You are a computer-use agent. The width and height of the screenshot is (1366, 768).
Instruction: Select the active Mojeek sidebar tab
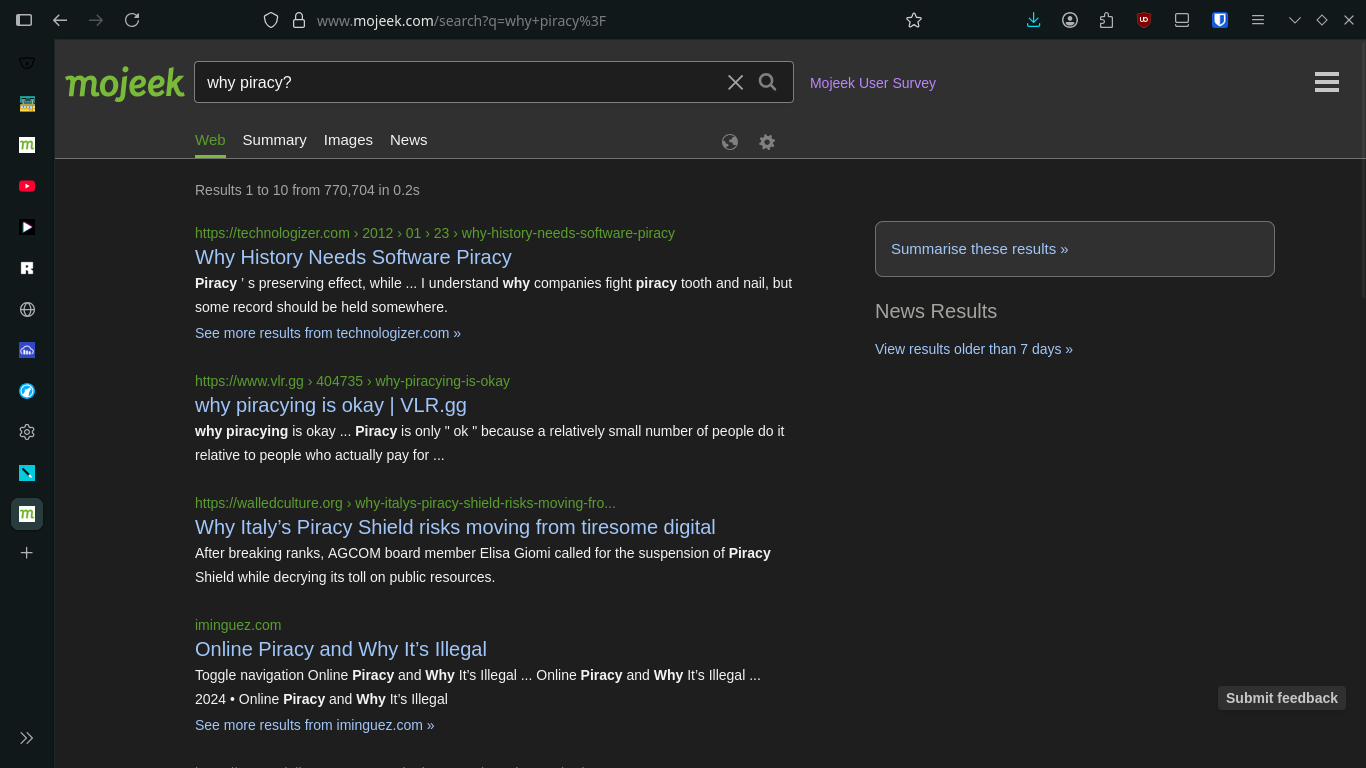[27, 514]
